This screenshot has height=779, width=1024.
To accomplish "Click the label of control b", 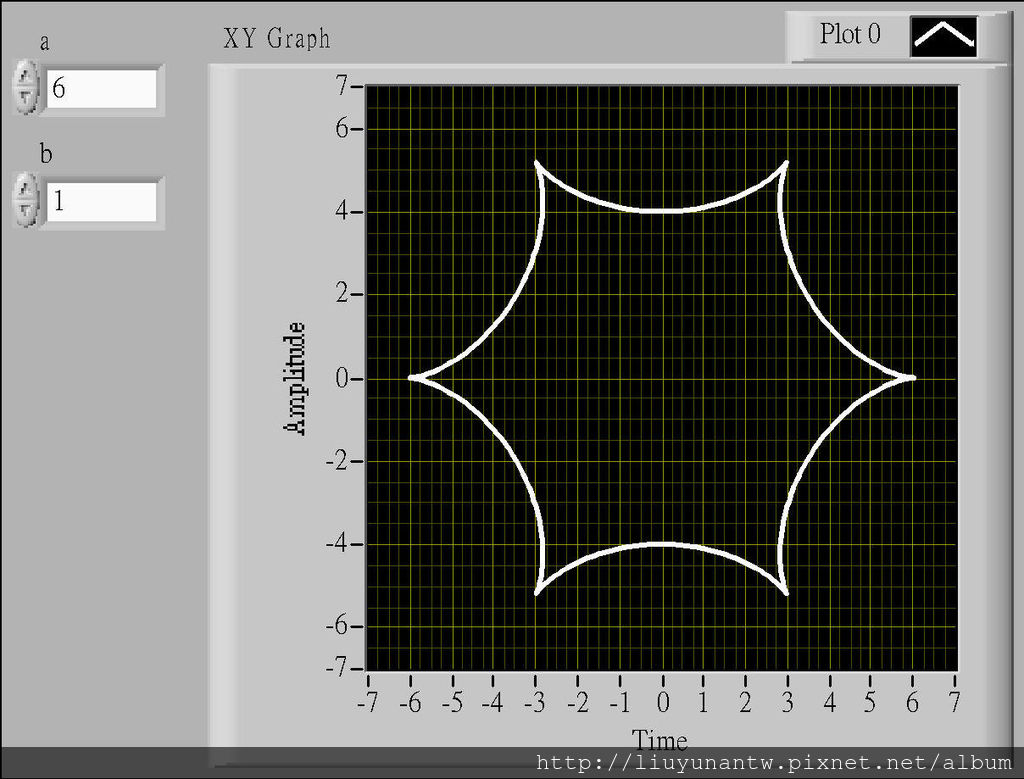I will [45, 154].
